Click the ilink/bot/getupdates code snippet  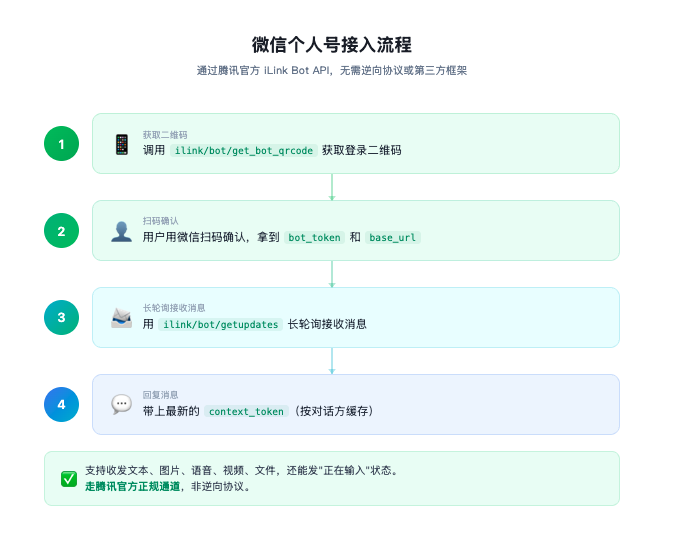[221, 324]
